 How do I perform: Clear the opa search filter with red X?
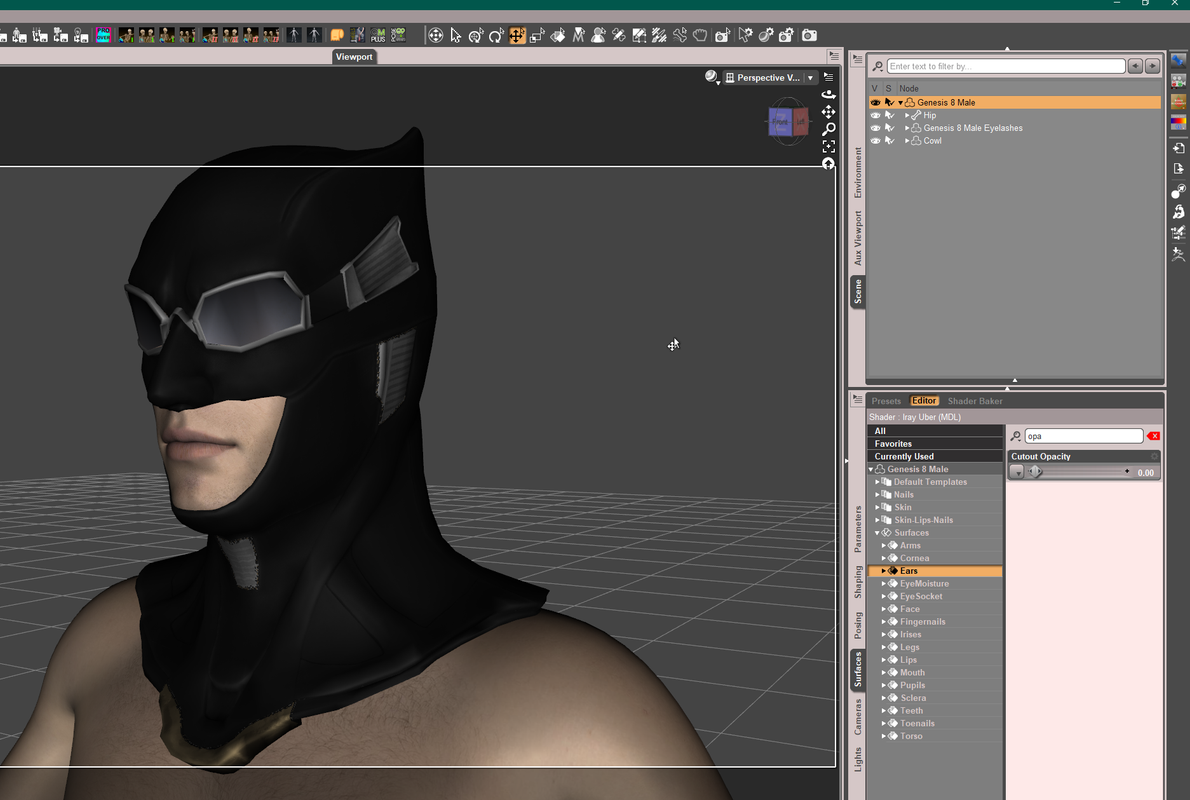pyautogui.click(x=1154, y=436)
